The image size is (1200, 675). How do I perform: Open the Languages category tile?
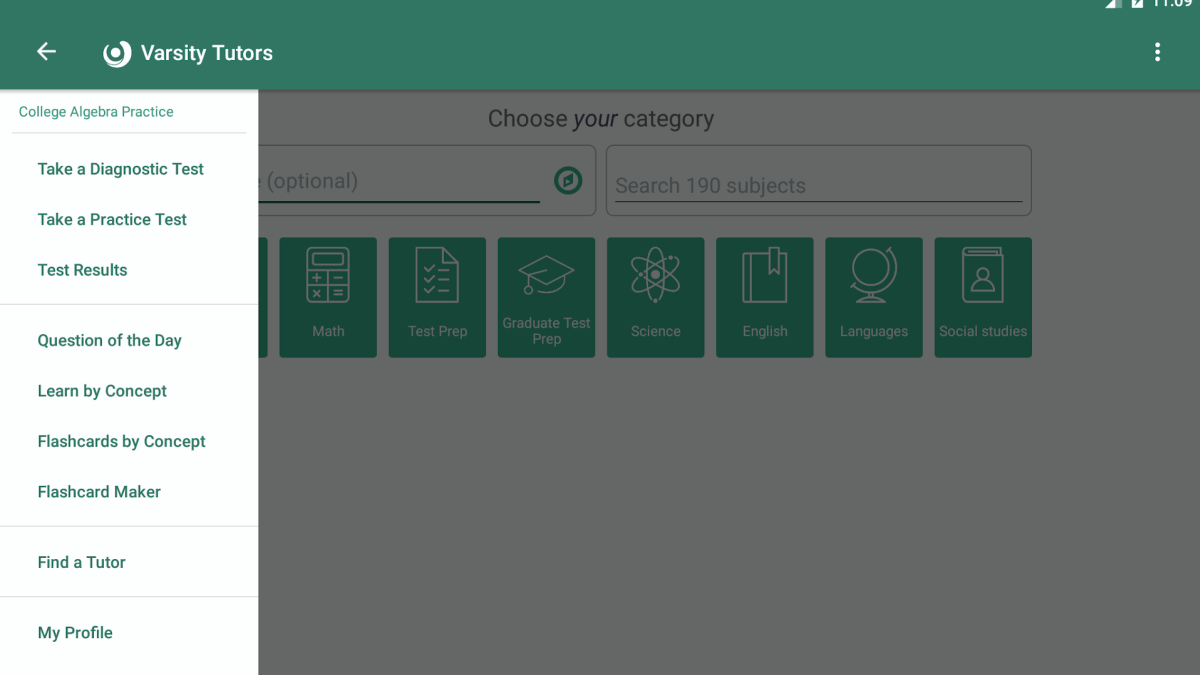tap(874, 297)
